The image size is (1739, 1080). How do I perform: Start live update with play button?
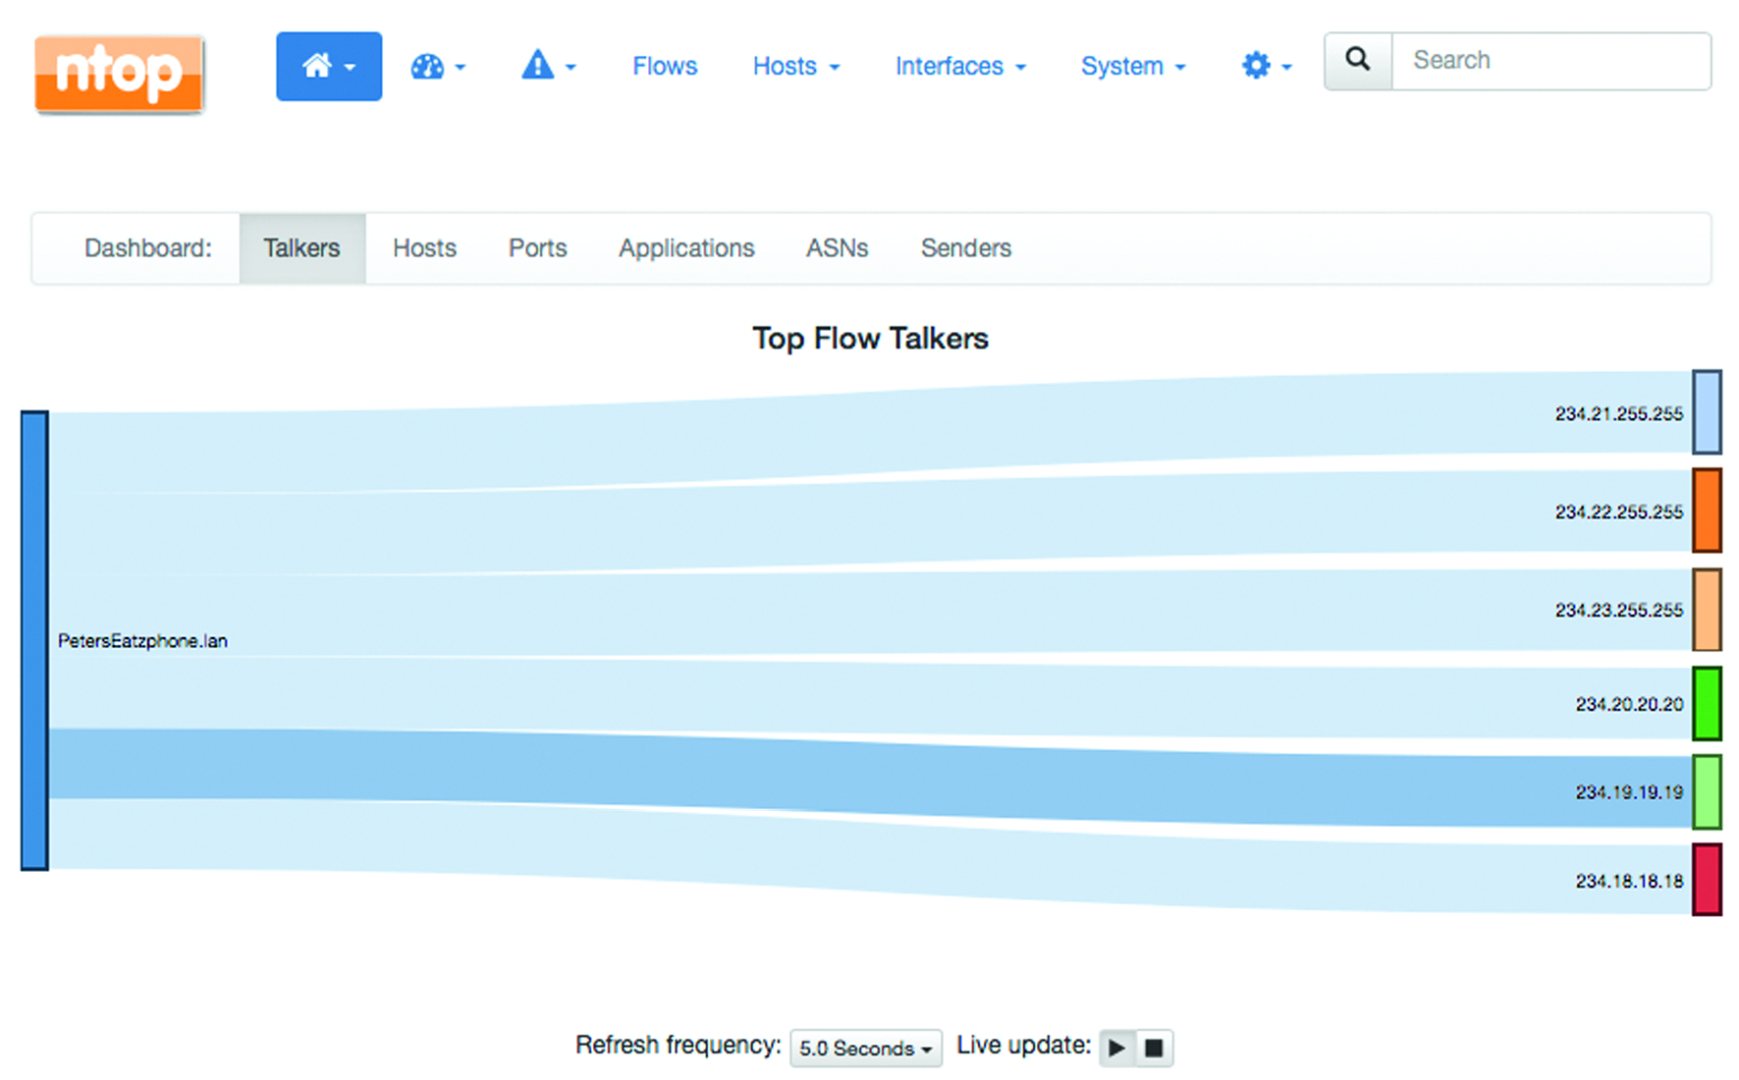pos(1117,1048)
